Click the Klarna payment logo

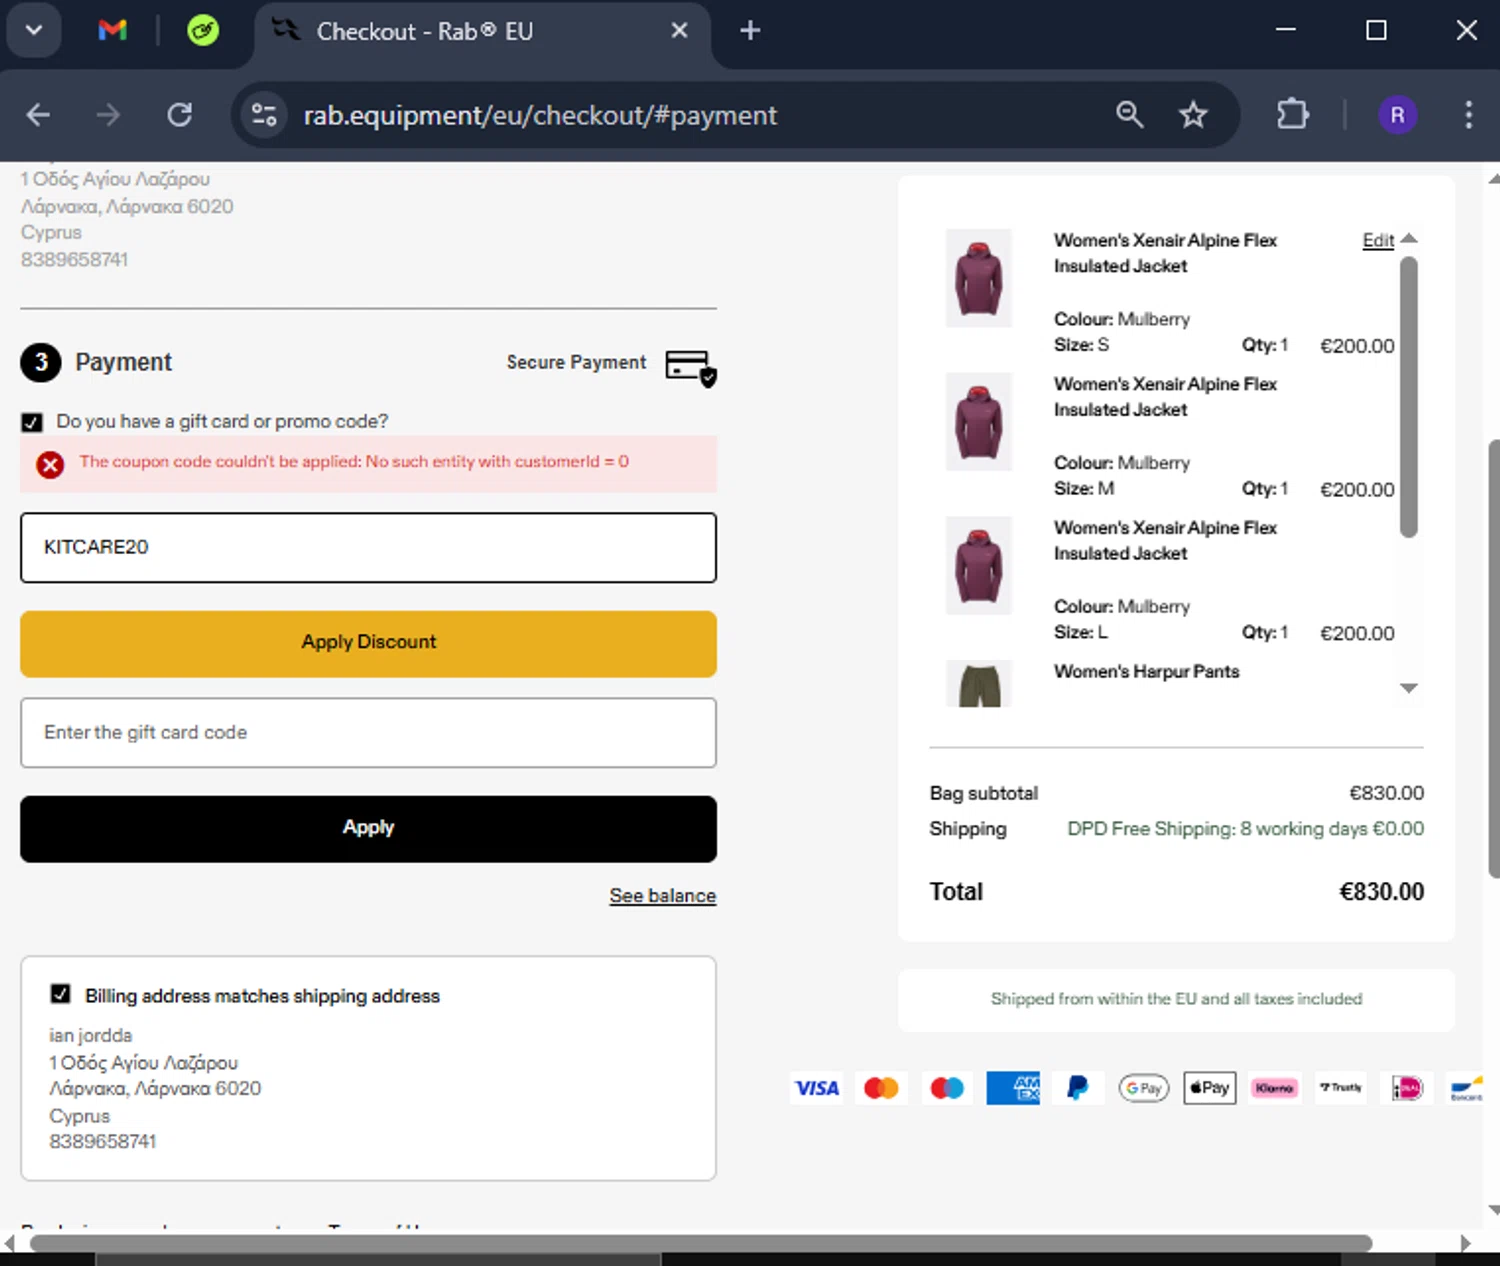point(1275,1088)
